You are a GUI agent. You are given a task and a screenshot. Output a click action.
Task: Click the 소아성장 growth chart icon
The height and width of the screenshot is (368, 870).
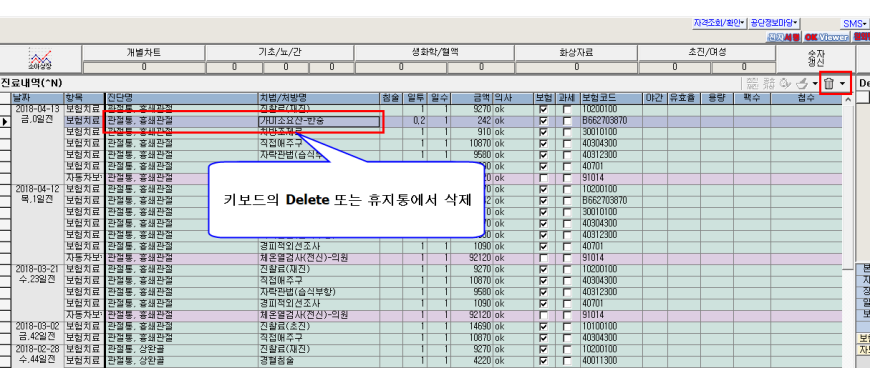(x=41, y=59)
